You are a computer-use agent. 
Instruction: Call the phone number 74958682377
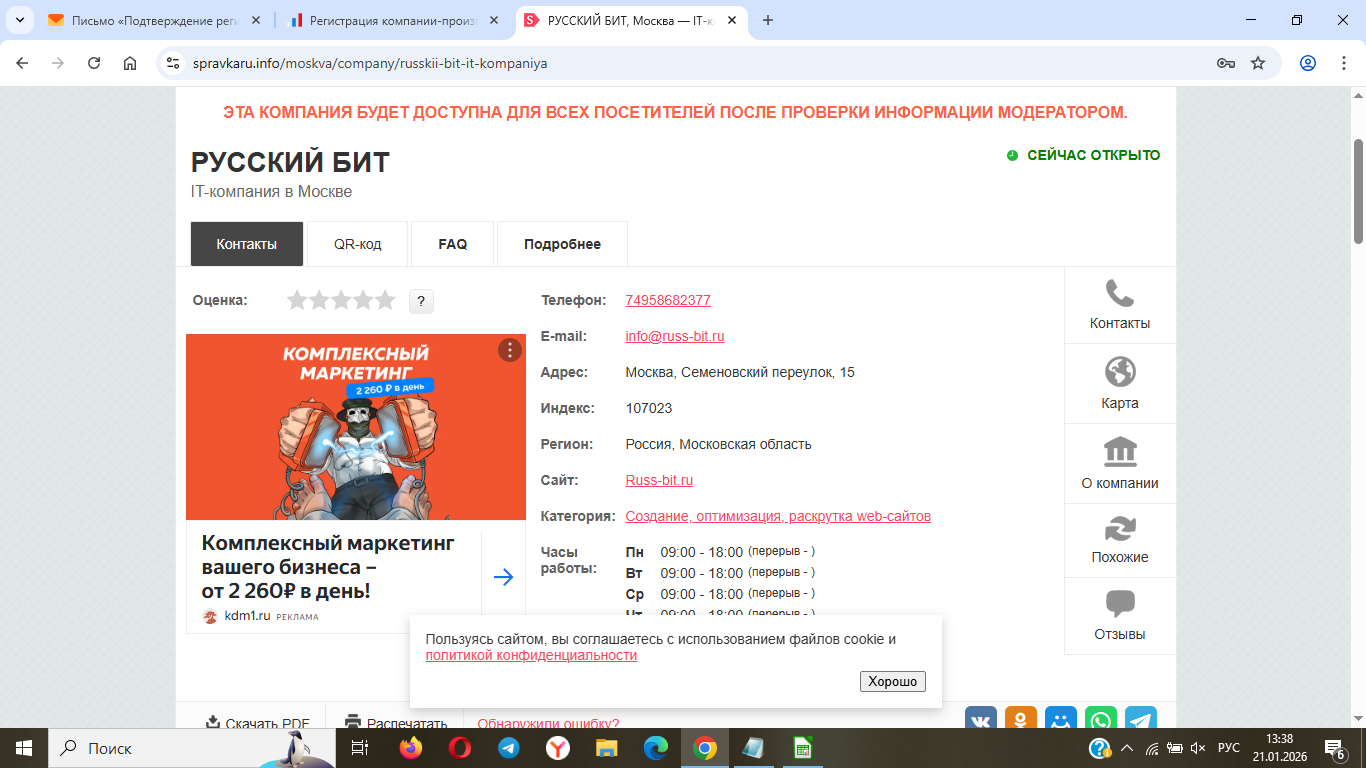click(668, 300)
